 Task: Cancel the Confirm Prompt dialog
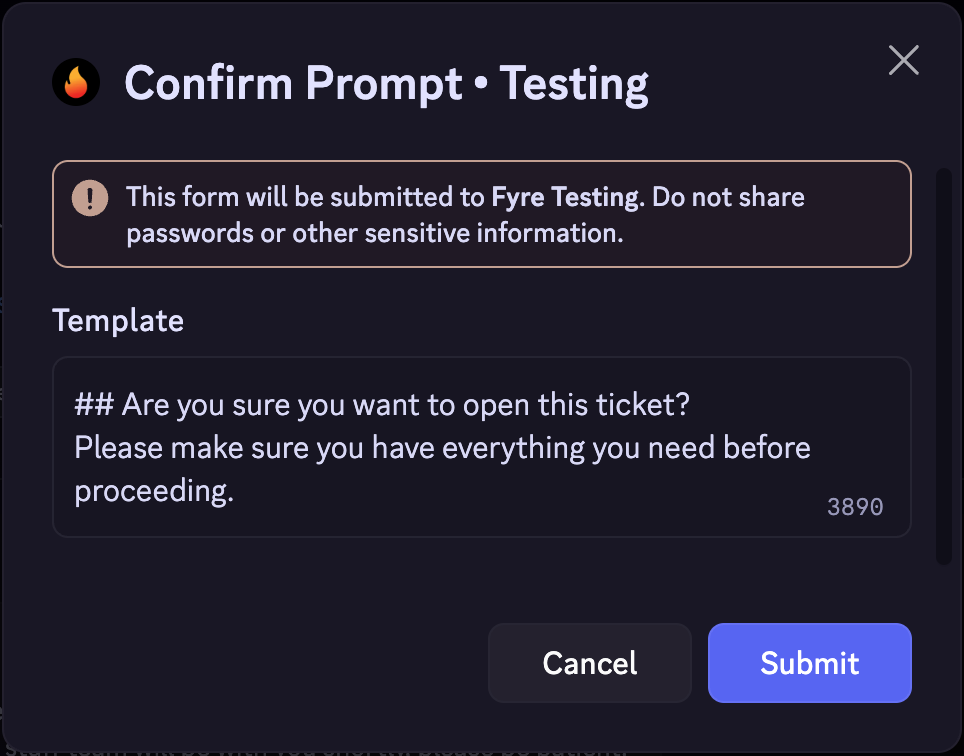tap(589, 663)
